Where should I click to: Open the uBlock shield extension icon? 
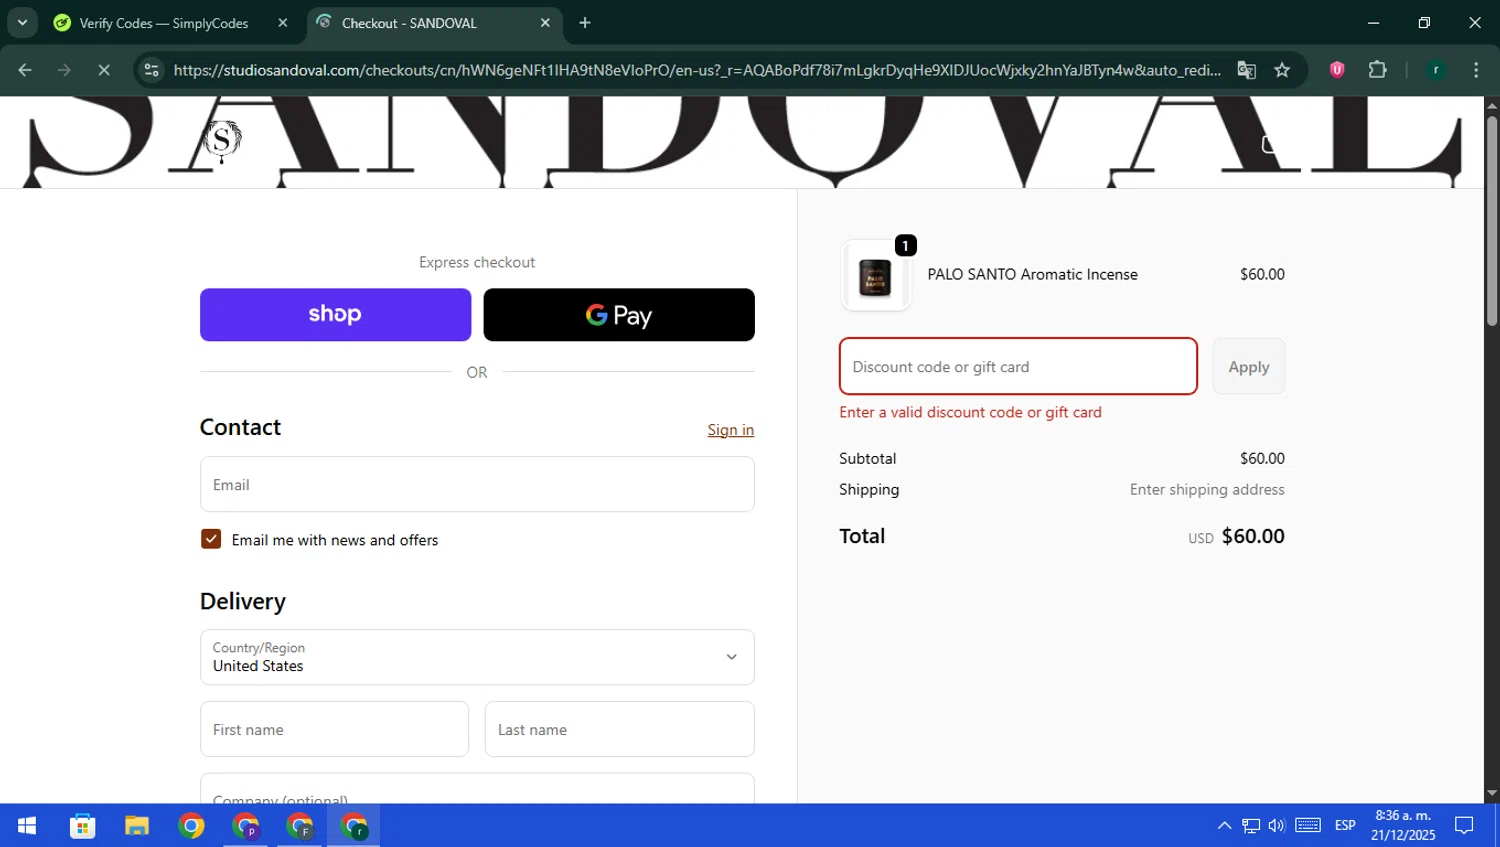click(x=1337, y=70)
